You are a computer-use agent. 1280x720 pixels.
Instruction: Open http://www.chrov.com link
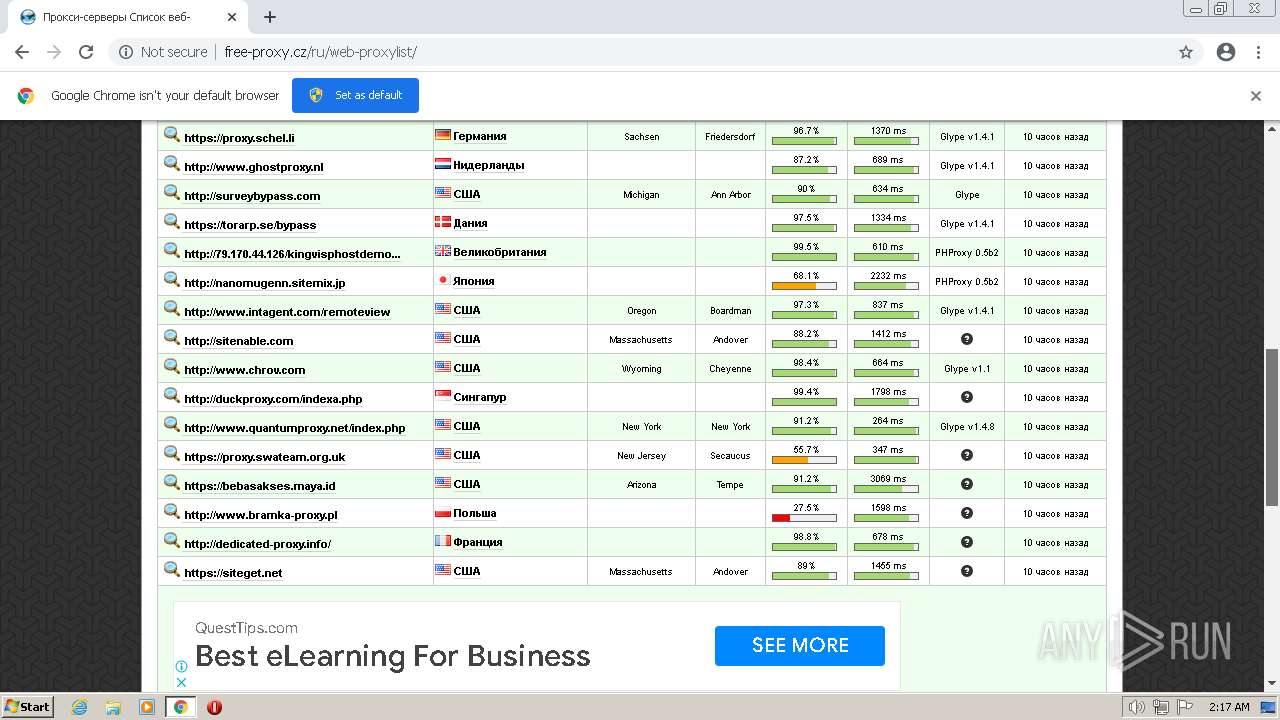(245, 370)
